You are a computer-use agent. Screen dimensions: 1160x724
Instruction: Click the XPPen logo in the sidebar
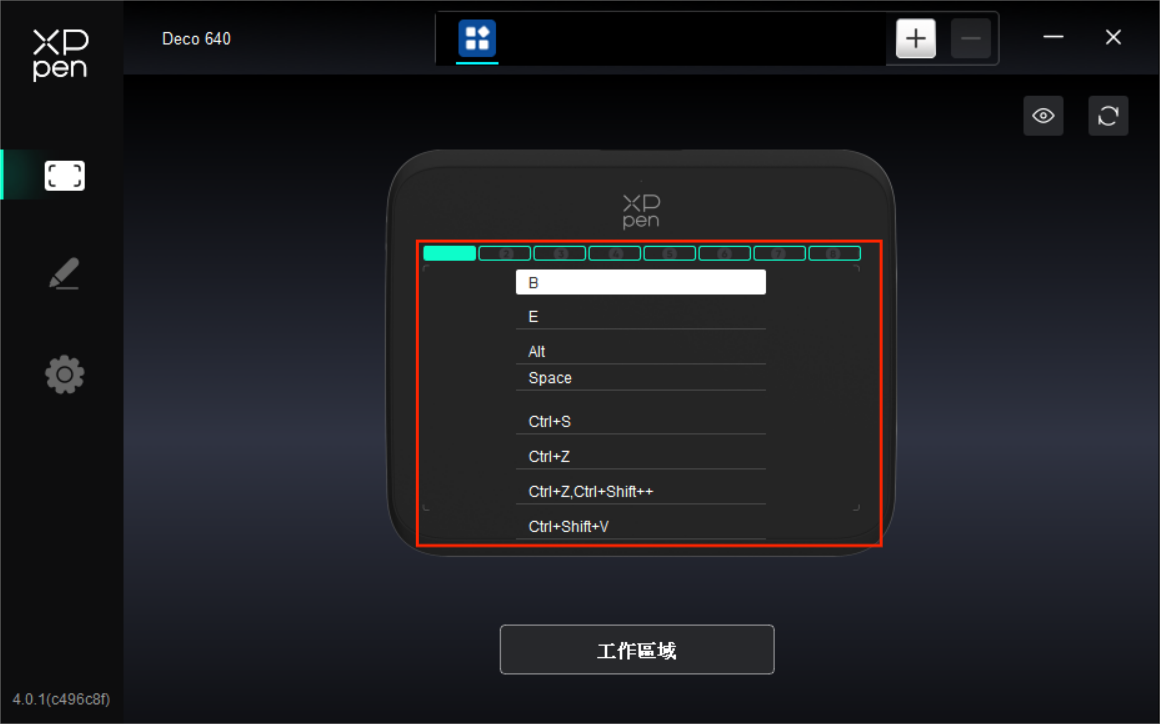tap(61, 54)
